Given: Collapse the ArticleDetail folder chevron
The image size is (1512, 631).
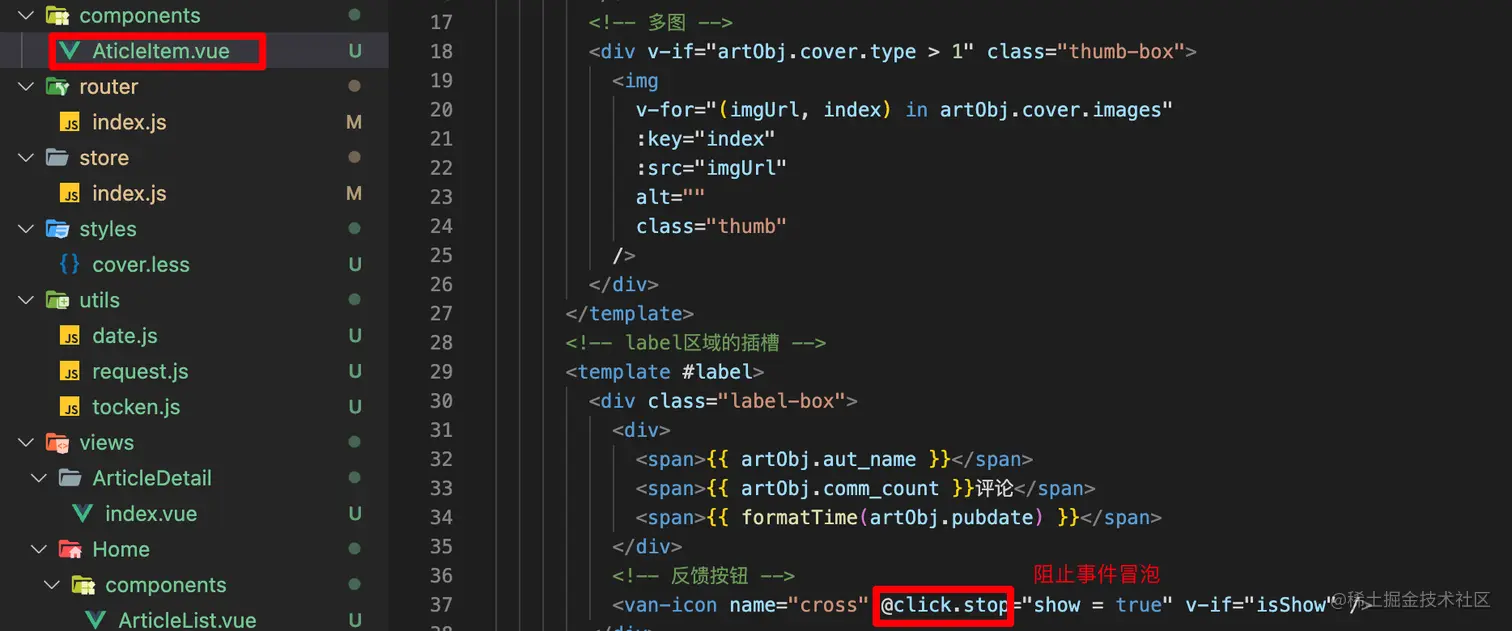Looking at the screenshot, I should click(40, 478).
